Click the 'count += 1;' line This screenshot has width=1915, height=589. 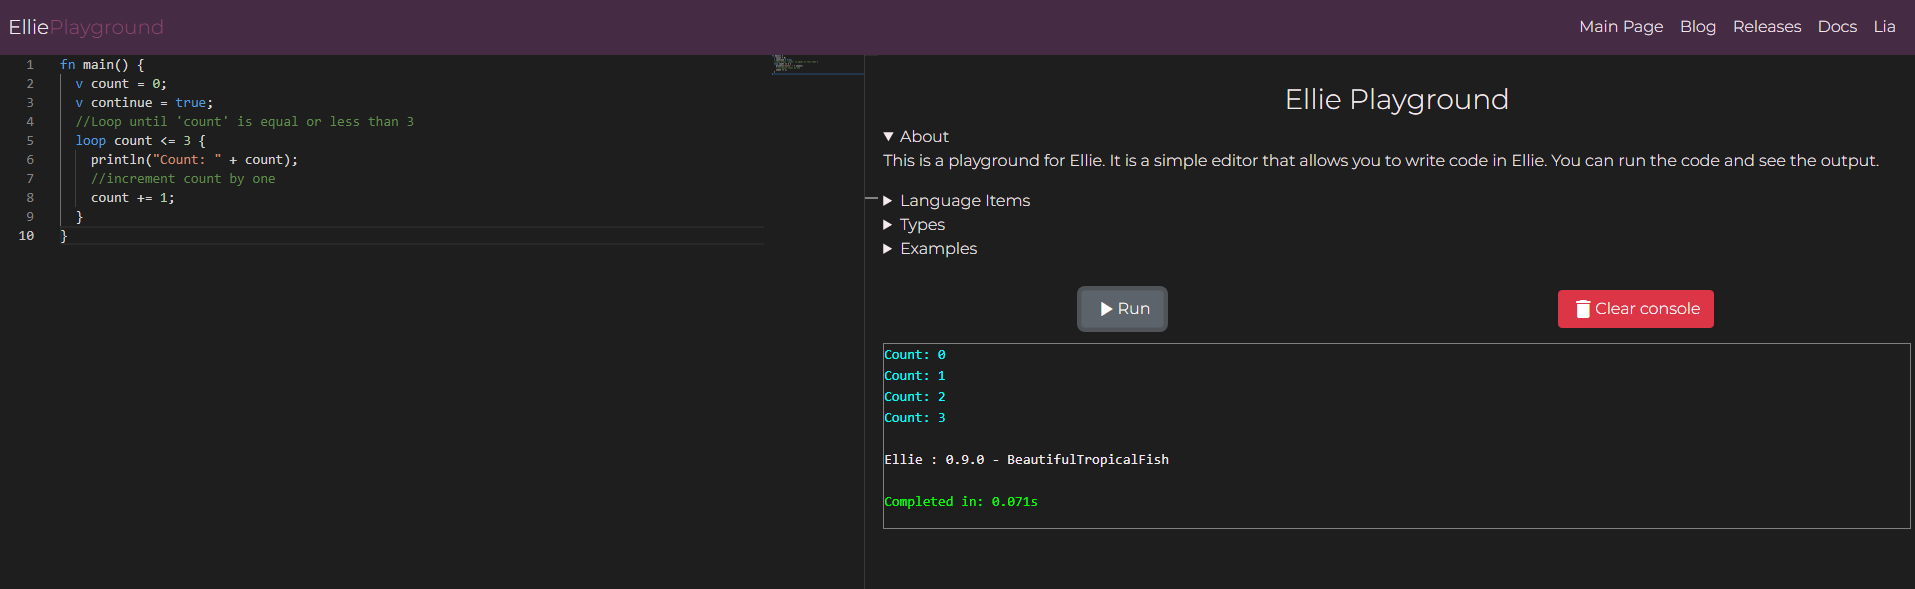pos(133,198)
